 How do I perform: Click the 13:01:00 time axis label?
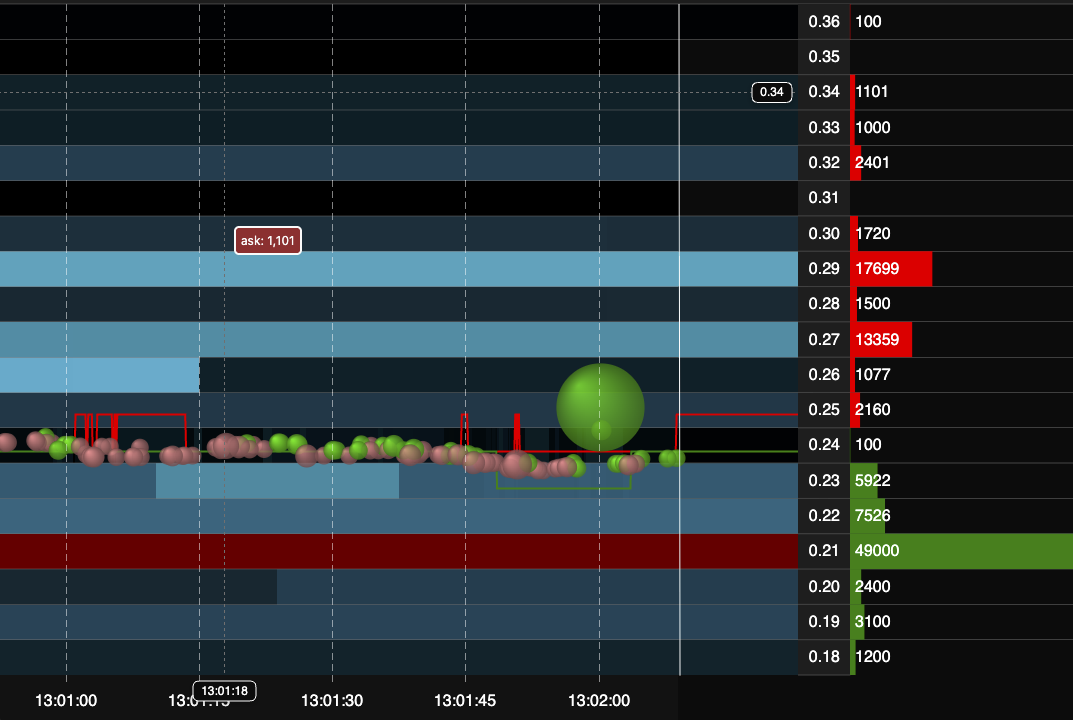pyautogui.click(x=66, y=700)
